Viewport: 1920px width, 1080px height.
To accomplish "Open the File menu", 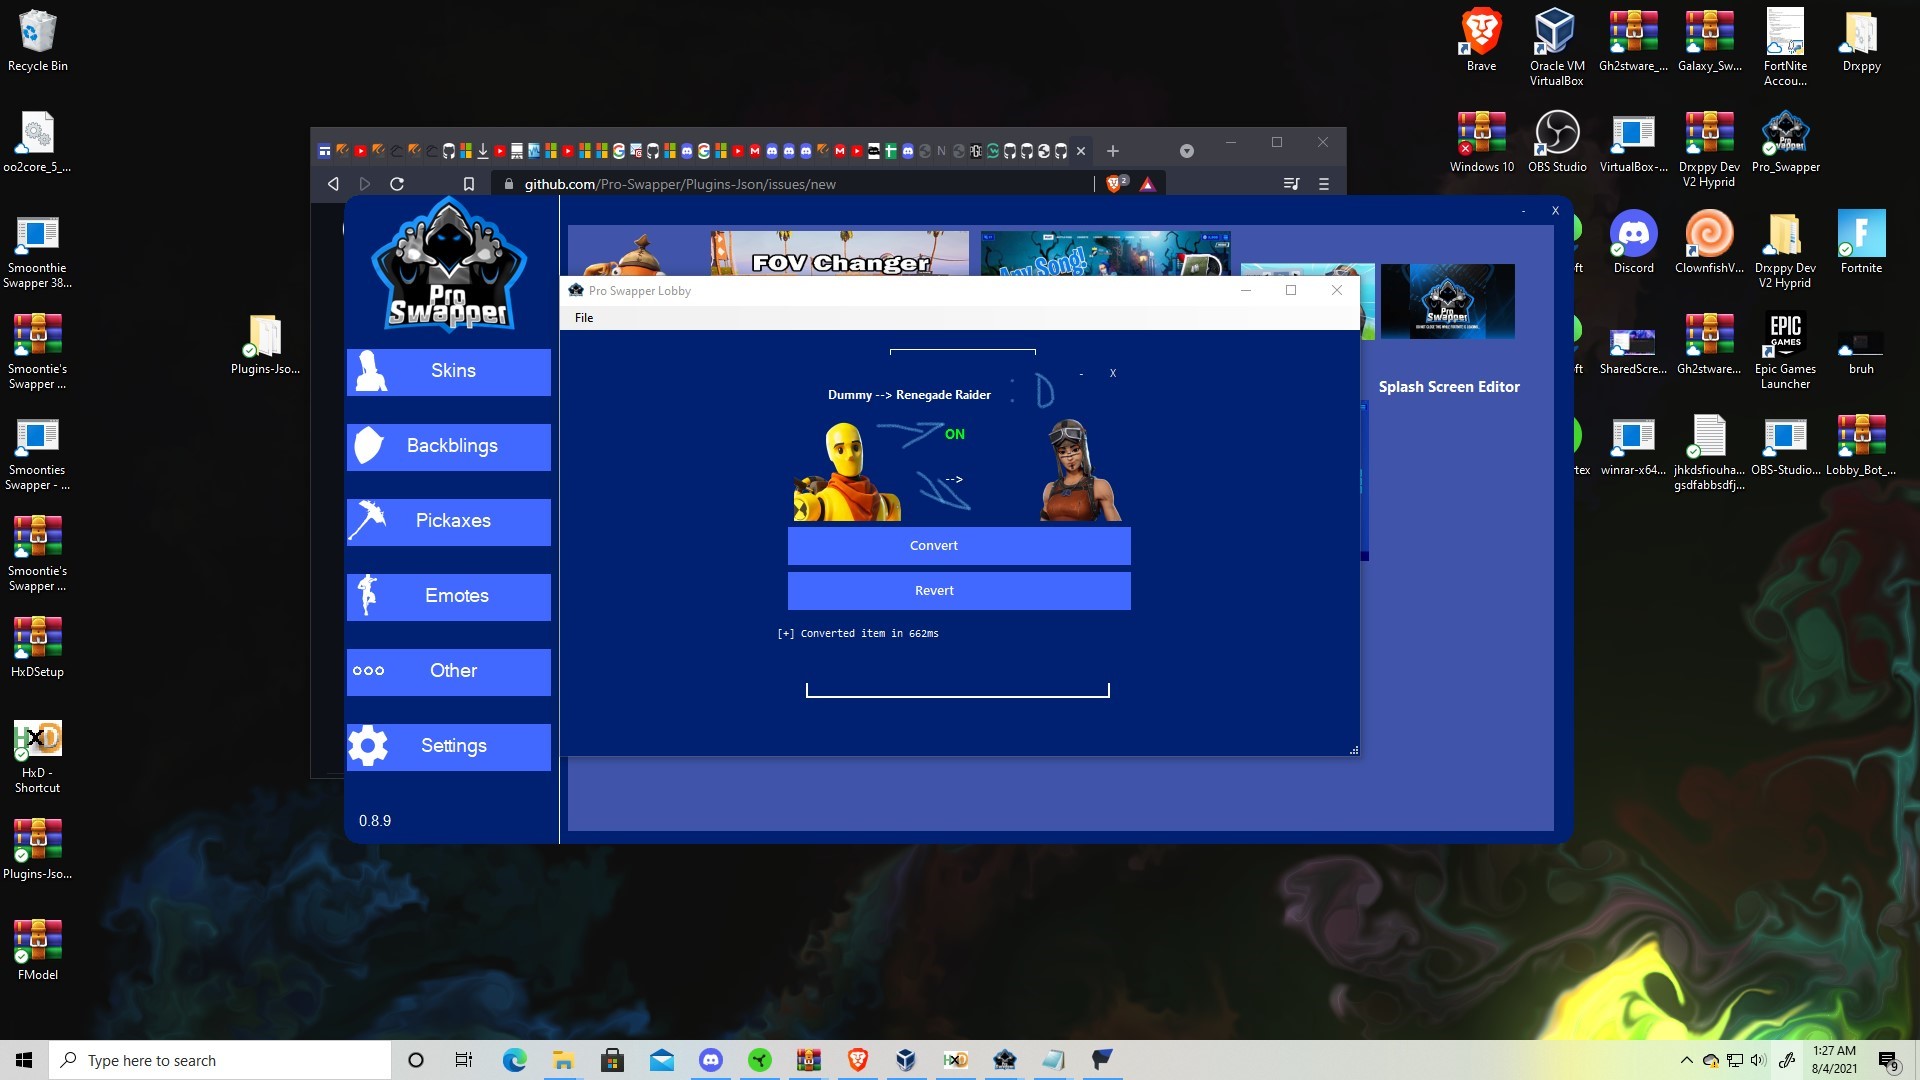I will tap(584, 318).
